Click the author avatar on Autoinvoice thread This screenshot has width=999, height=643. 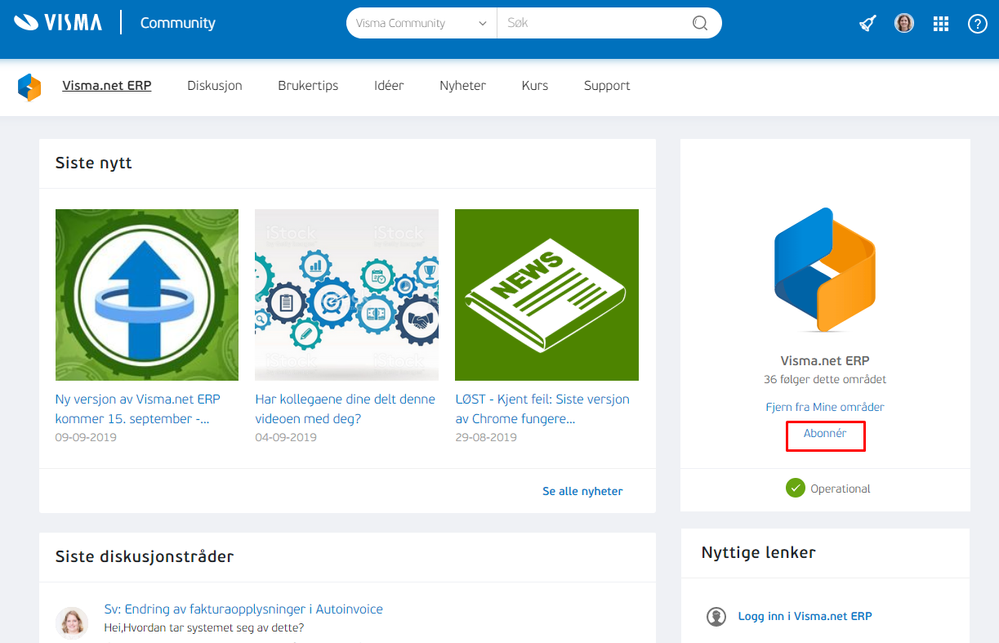coord(72,622)
